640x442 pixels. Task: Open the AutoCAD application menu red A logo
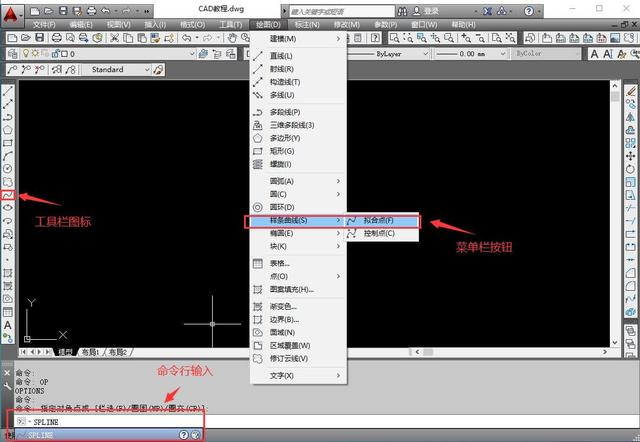(x=11, y=14)
